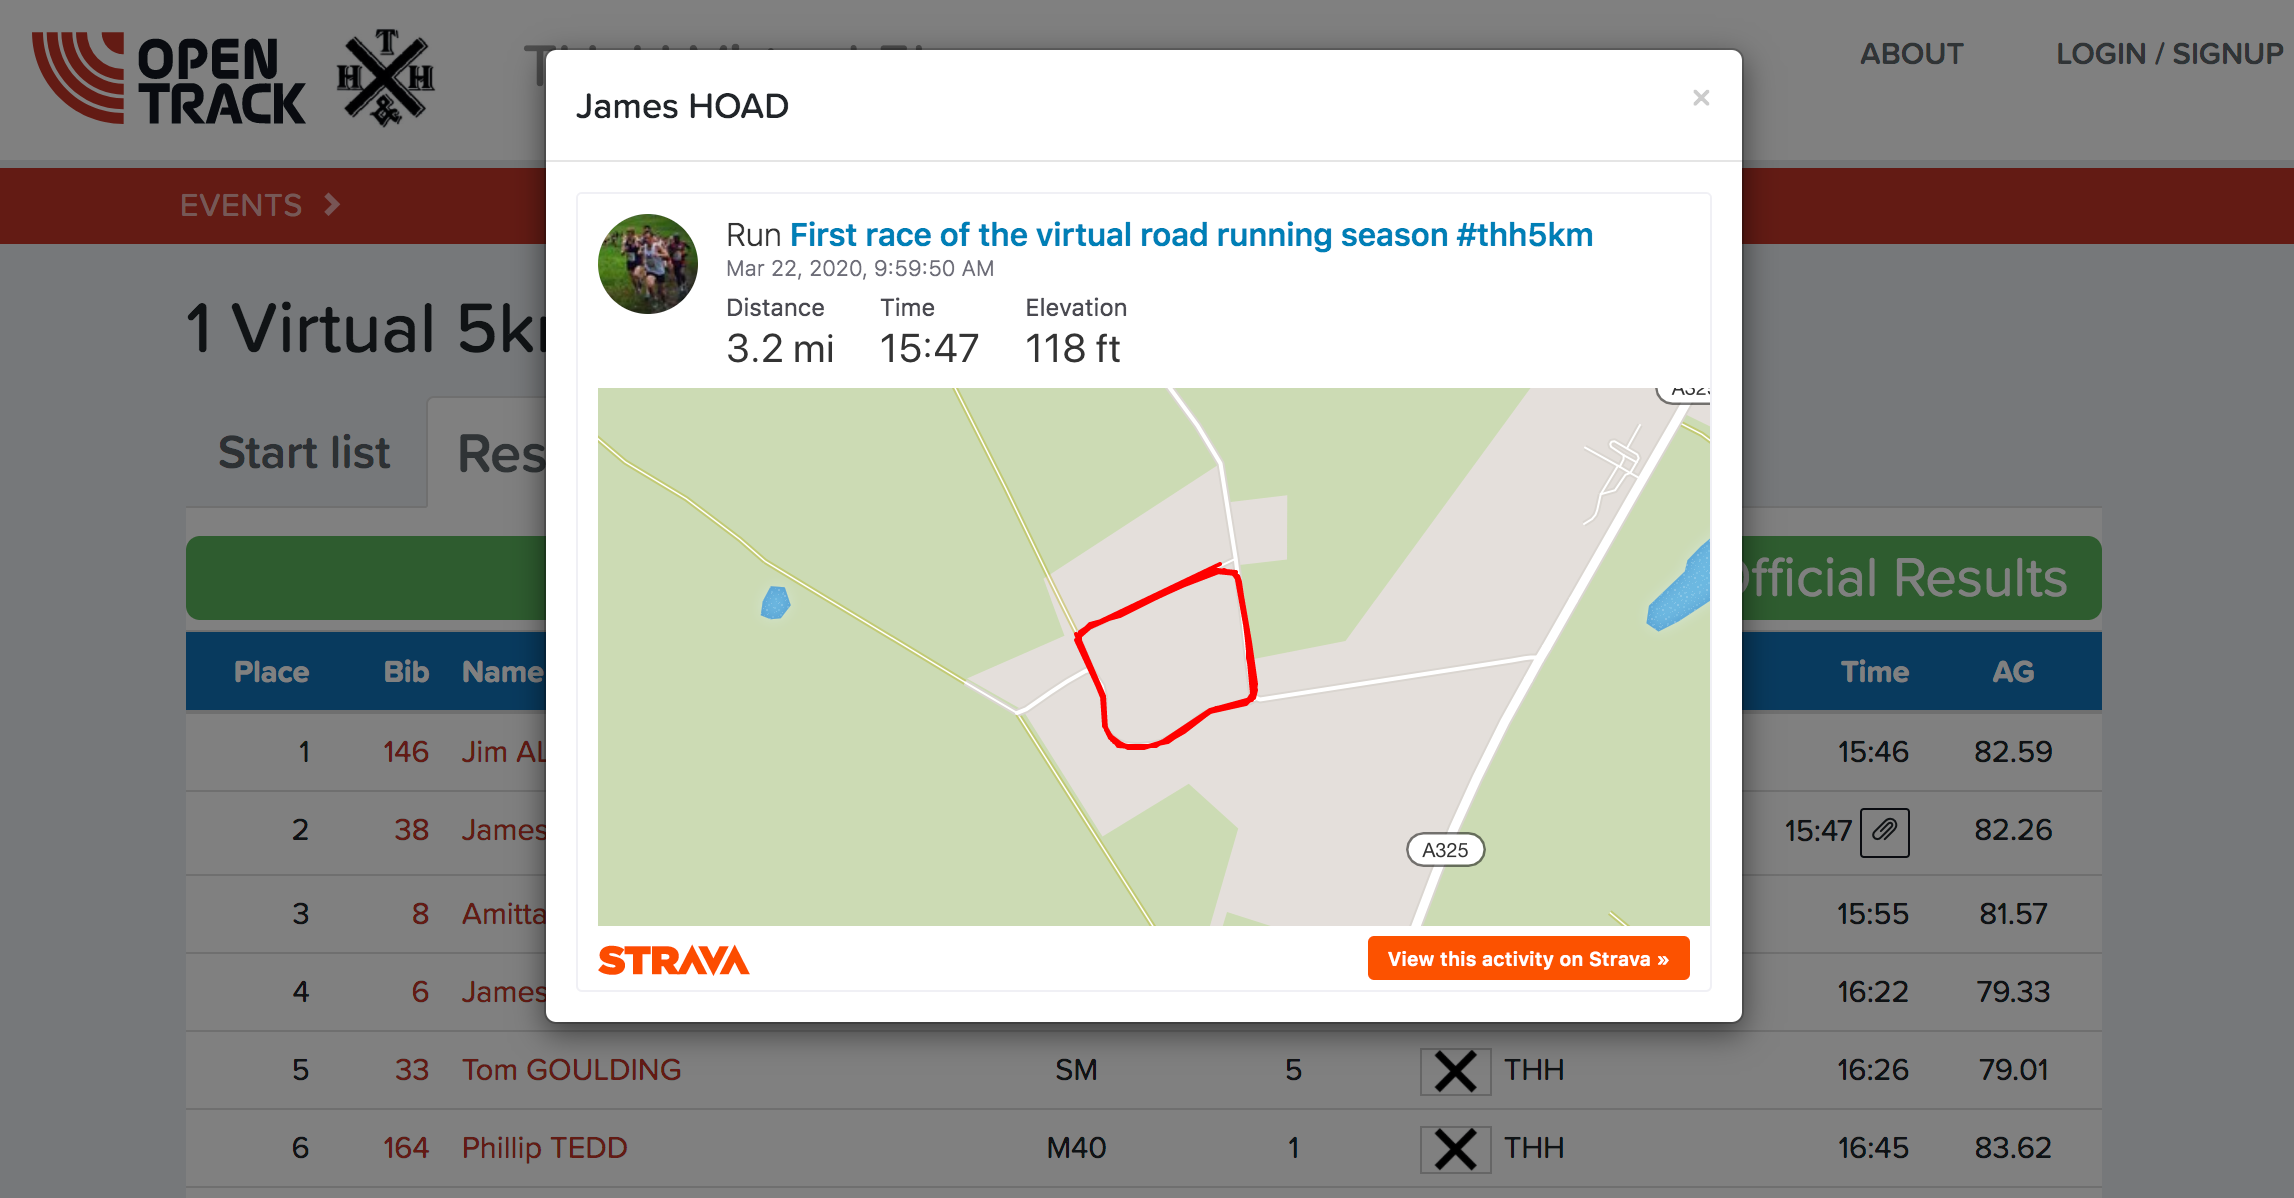Click bib number 146 link
This screenshot has height=1198, width=2294.
click(x=405, y=752)
